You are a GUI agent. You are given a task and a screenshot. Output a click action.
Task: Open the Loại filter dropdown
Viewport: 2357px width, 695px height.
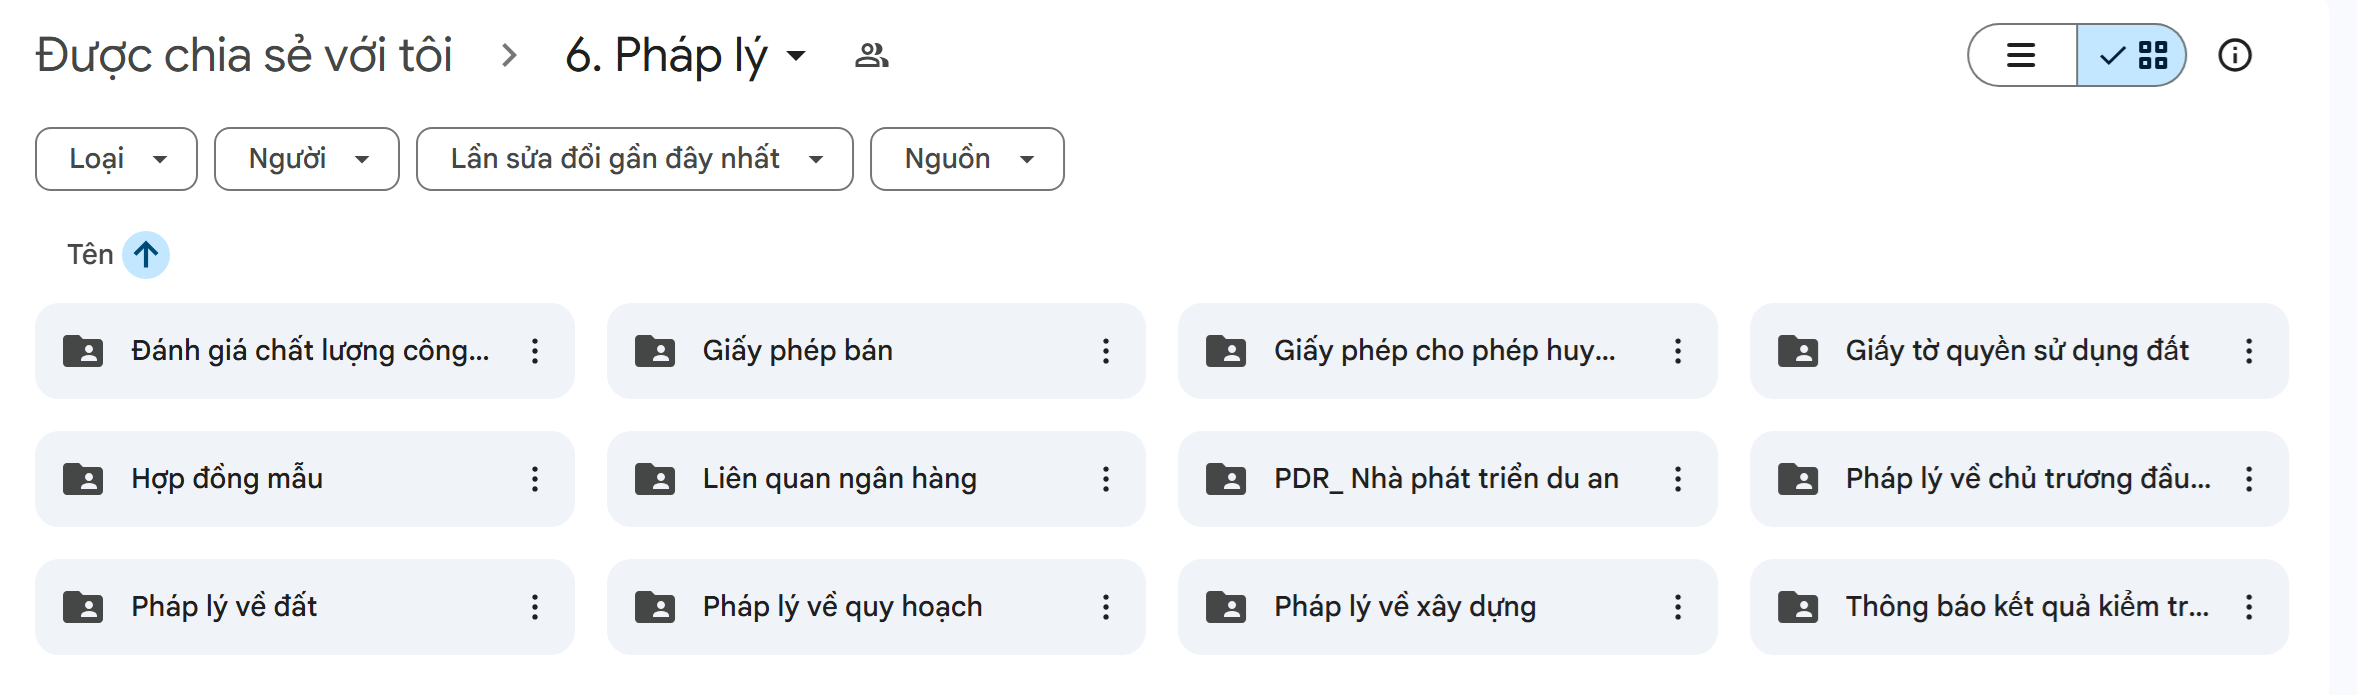(x=116, y=159)
